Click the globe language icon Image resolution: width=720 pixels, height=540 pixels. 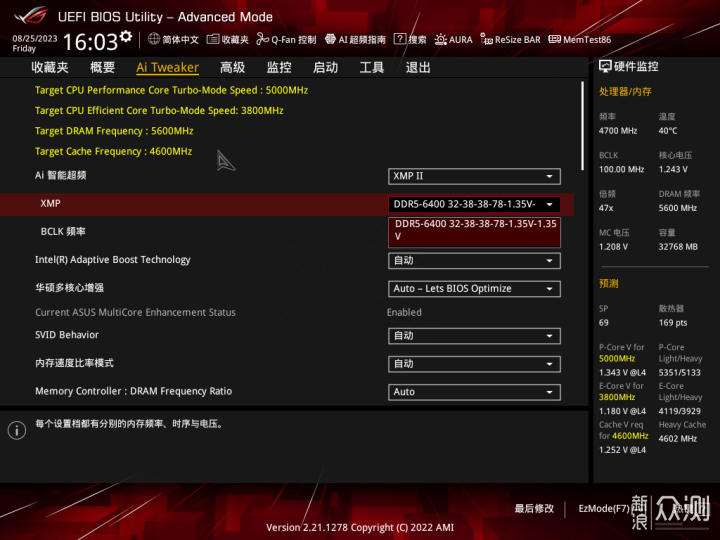pyautogui.click(x=154, y=39)
